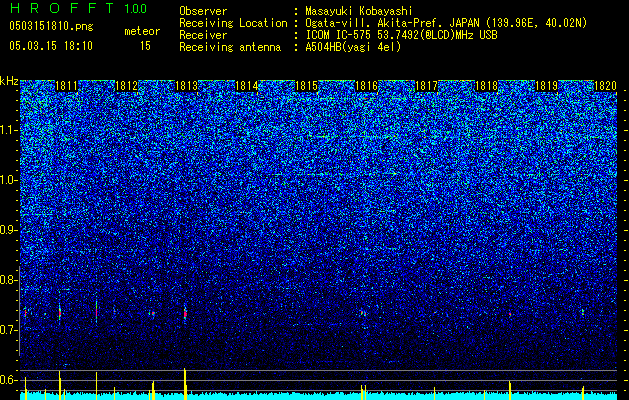Select version number 1.0.0

pyautogui.click(x=135, y=8)
